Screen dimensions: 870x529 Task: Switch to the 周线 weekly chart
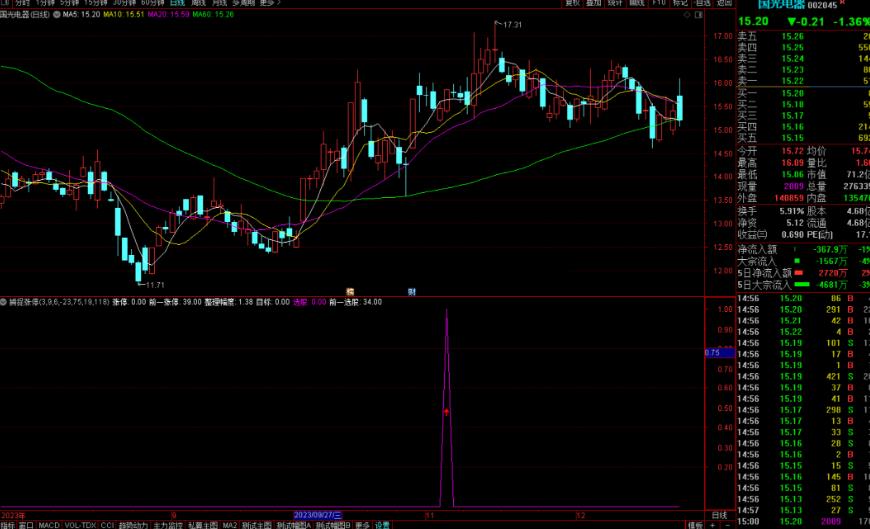198,3
